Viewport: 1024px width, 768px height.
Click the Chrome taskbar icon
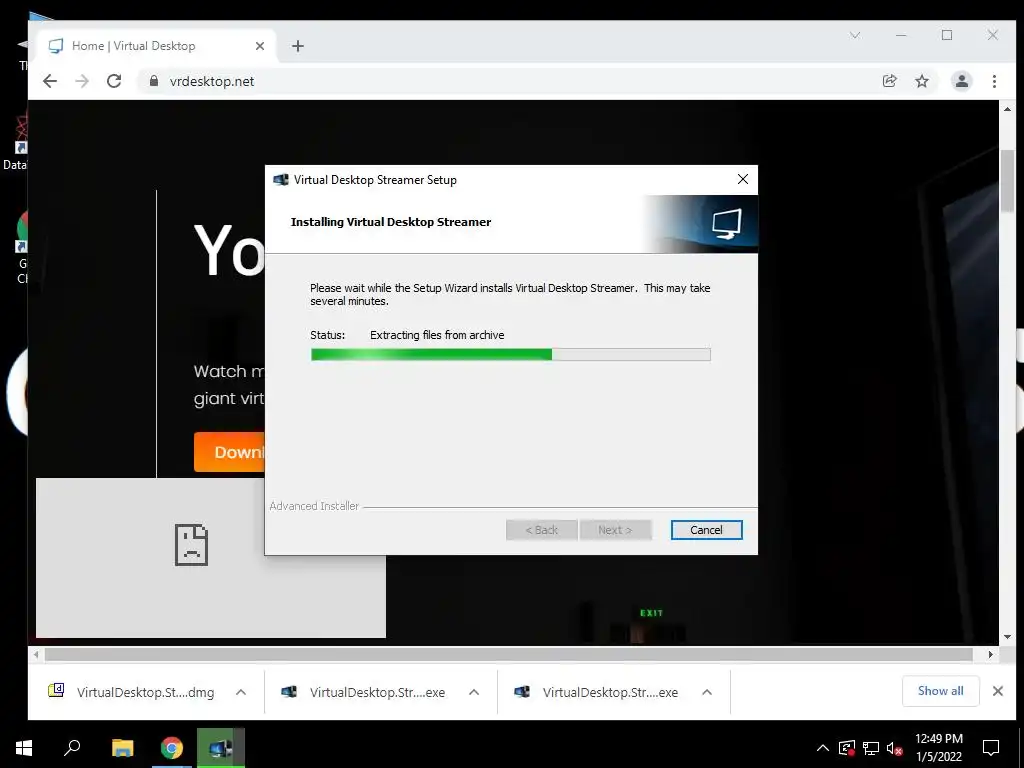pyautogui.click(x=172, y=748)
